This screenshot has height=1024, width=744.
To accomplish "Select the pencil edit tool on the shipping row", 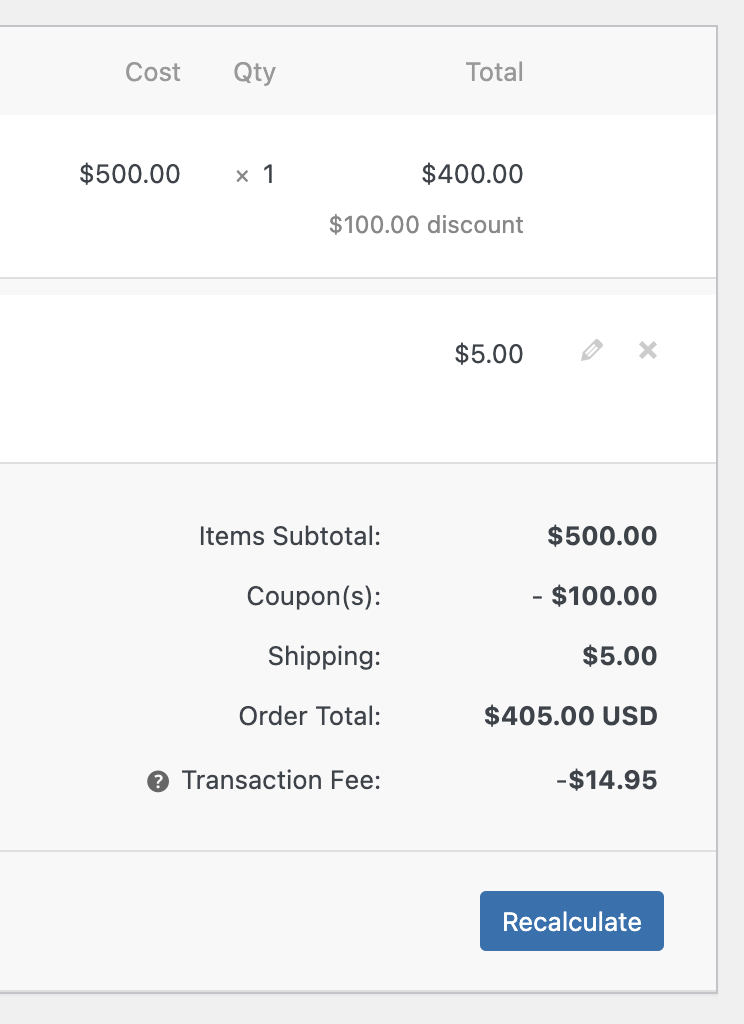I will click(x=591, y=350).
